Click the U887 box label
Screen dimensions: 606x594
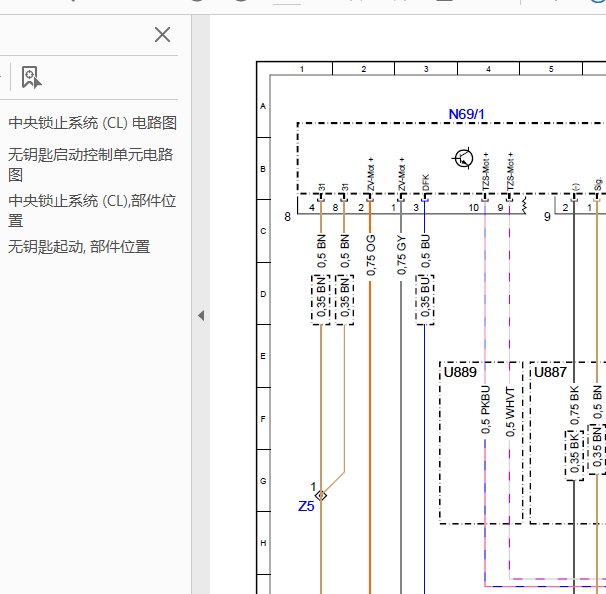click(x=550, y=372)
